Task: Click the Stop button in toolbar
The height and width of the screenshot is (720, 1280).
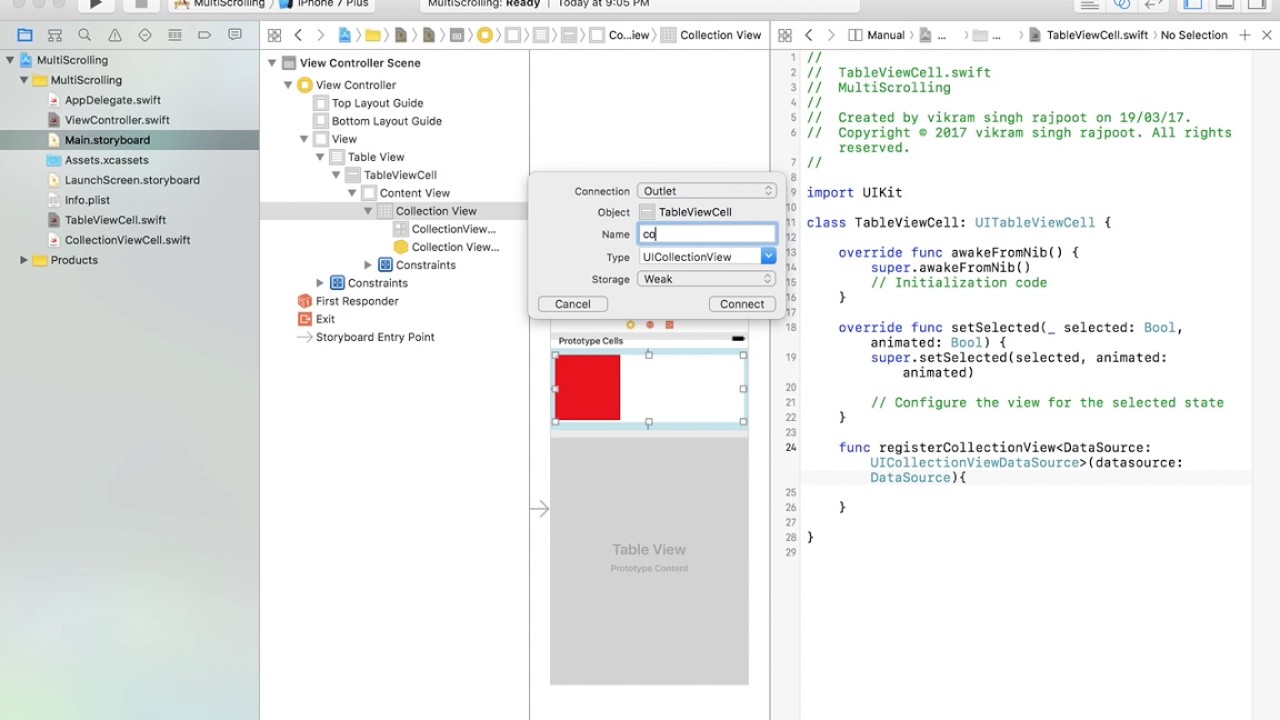Action: pos(140,4)
